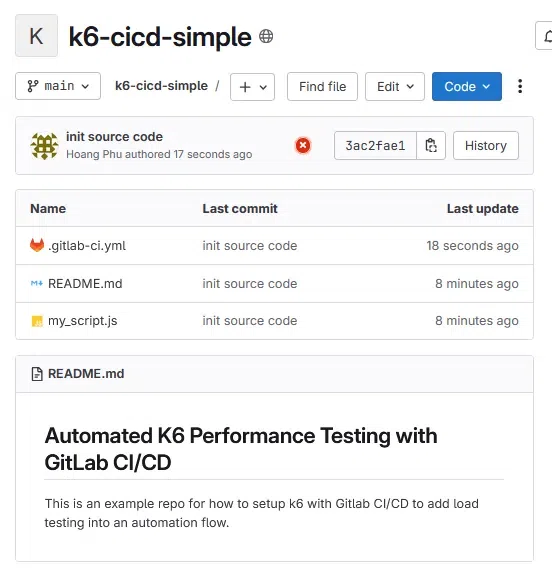Click the Find file button
The image size is (552, 570).
(x=323, y=87)
